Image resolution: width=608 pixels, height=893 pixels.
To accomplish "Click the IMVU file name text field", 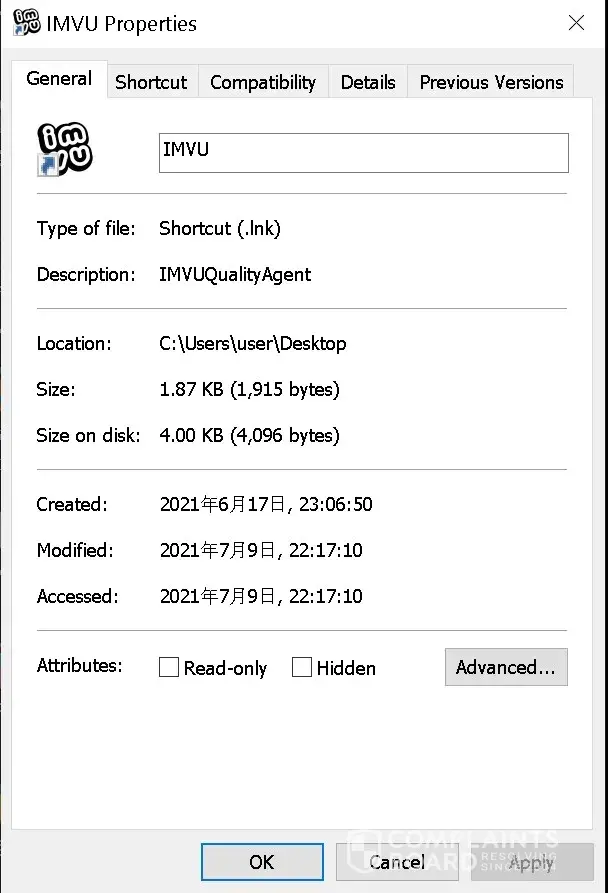I will 363,153.
